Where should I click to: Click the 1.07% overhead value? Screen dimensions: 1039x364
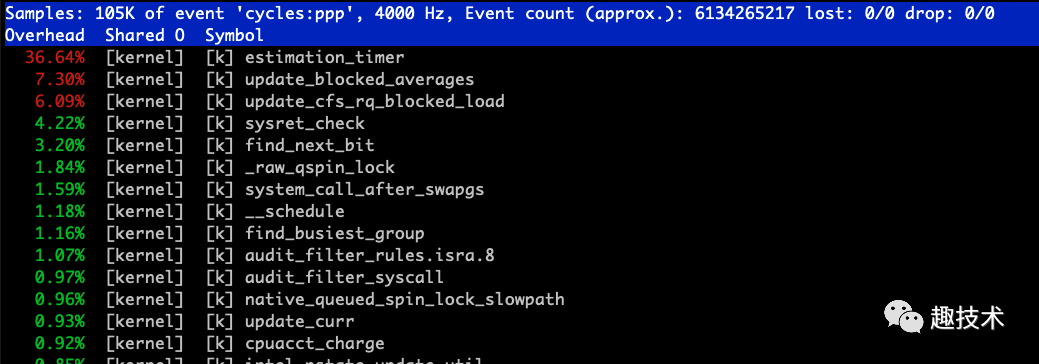click(x=60, y=255)
